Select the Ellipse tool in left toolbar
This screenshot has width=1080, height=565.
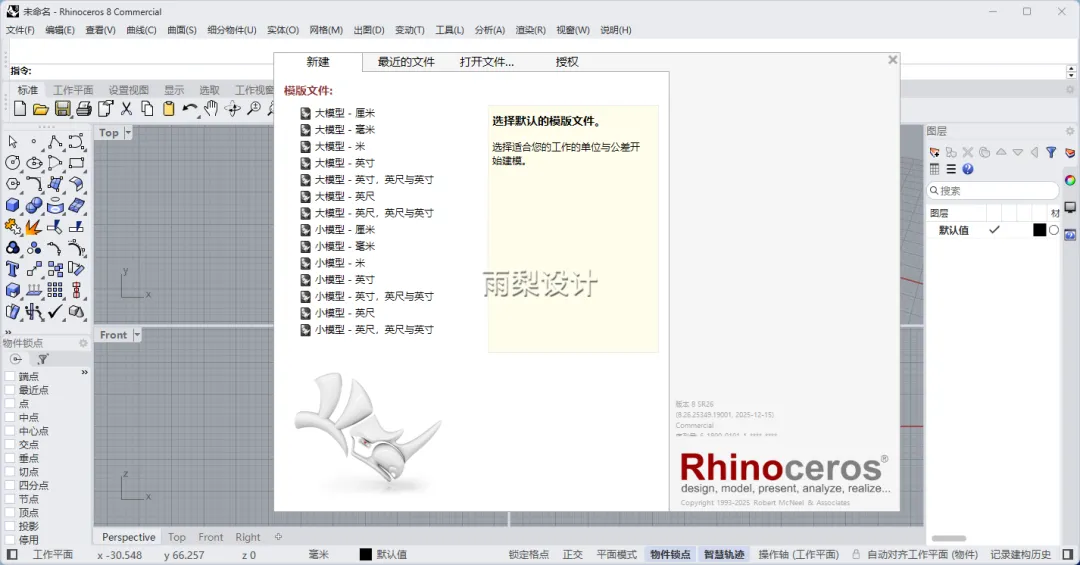(34, 163)
